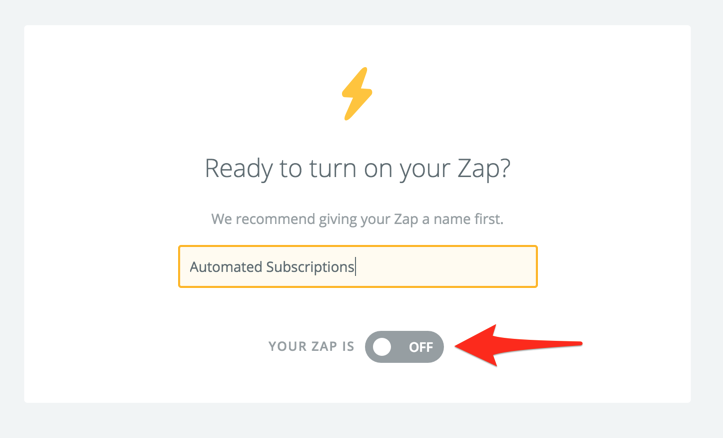The width and height of the screenshot is (723, 438).
Task: Click the "Ready to turn on your Zap?" heading
Action: pyautogui.click(x=357, y=167)
